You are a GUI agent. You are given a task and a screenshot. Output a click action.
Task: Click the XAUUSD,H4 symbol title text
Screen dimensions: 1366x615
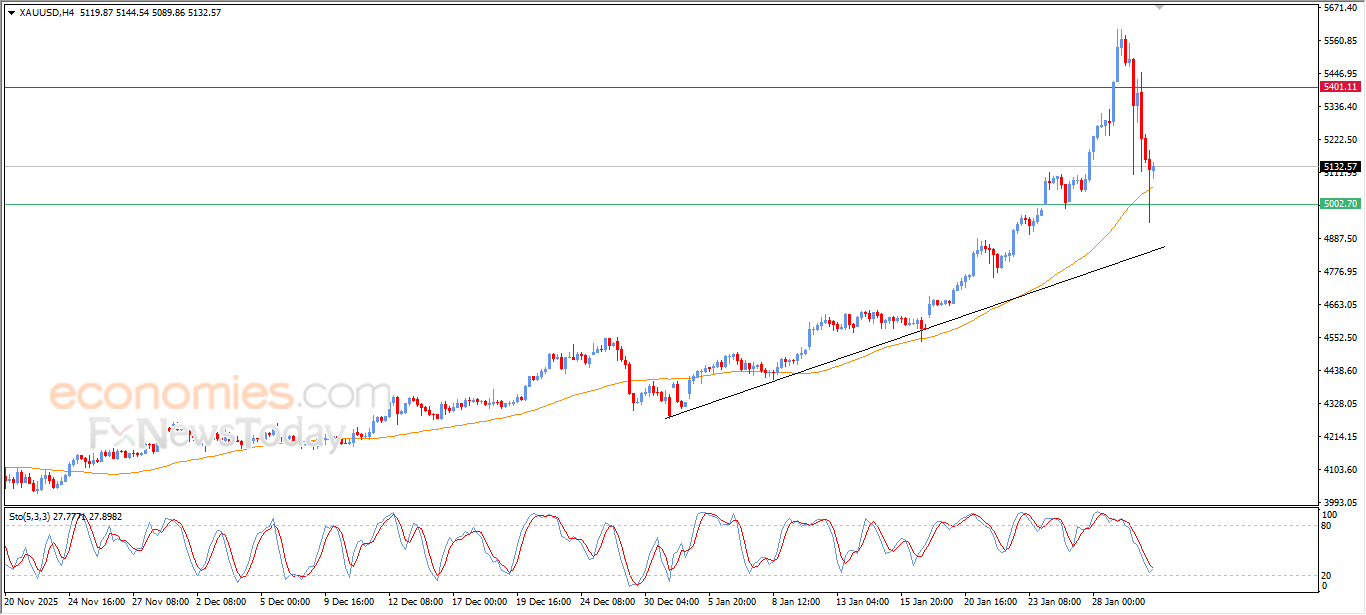click(x=45, y=13)
